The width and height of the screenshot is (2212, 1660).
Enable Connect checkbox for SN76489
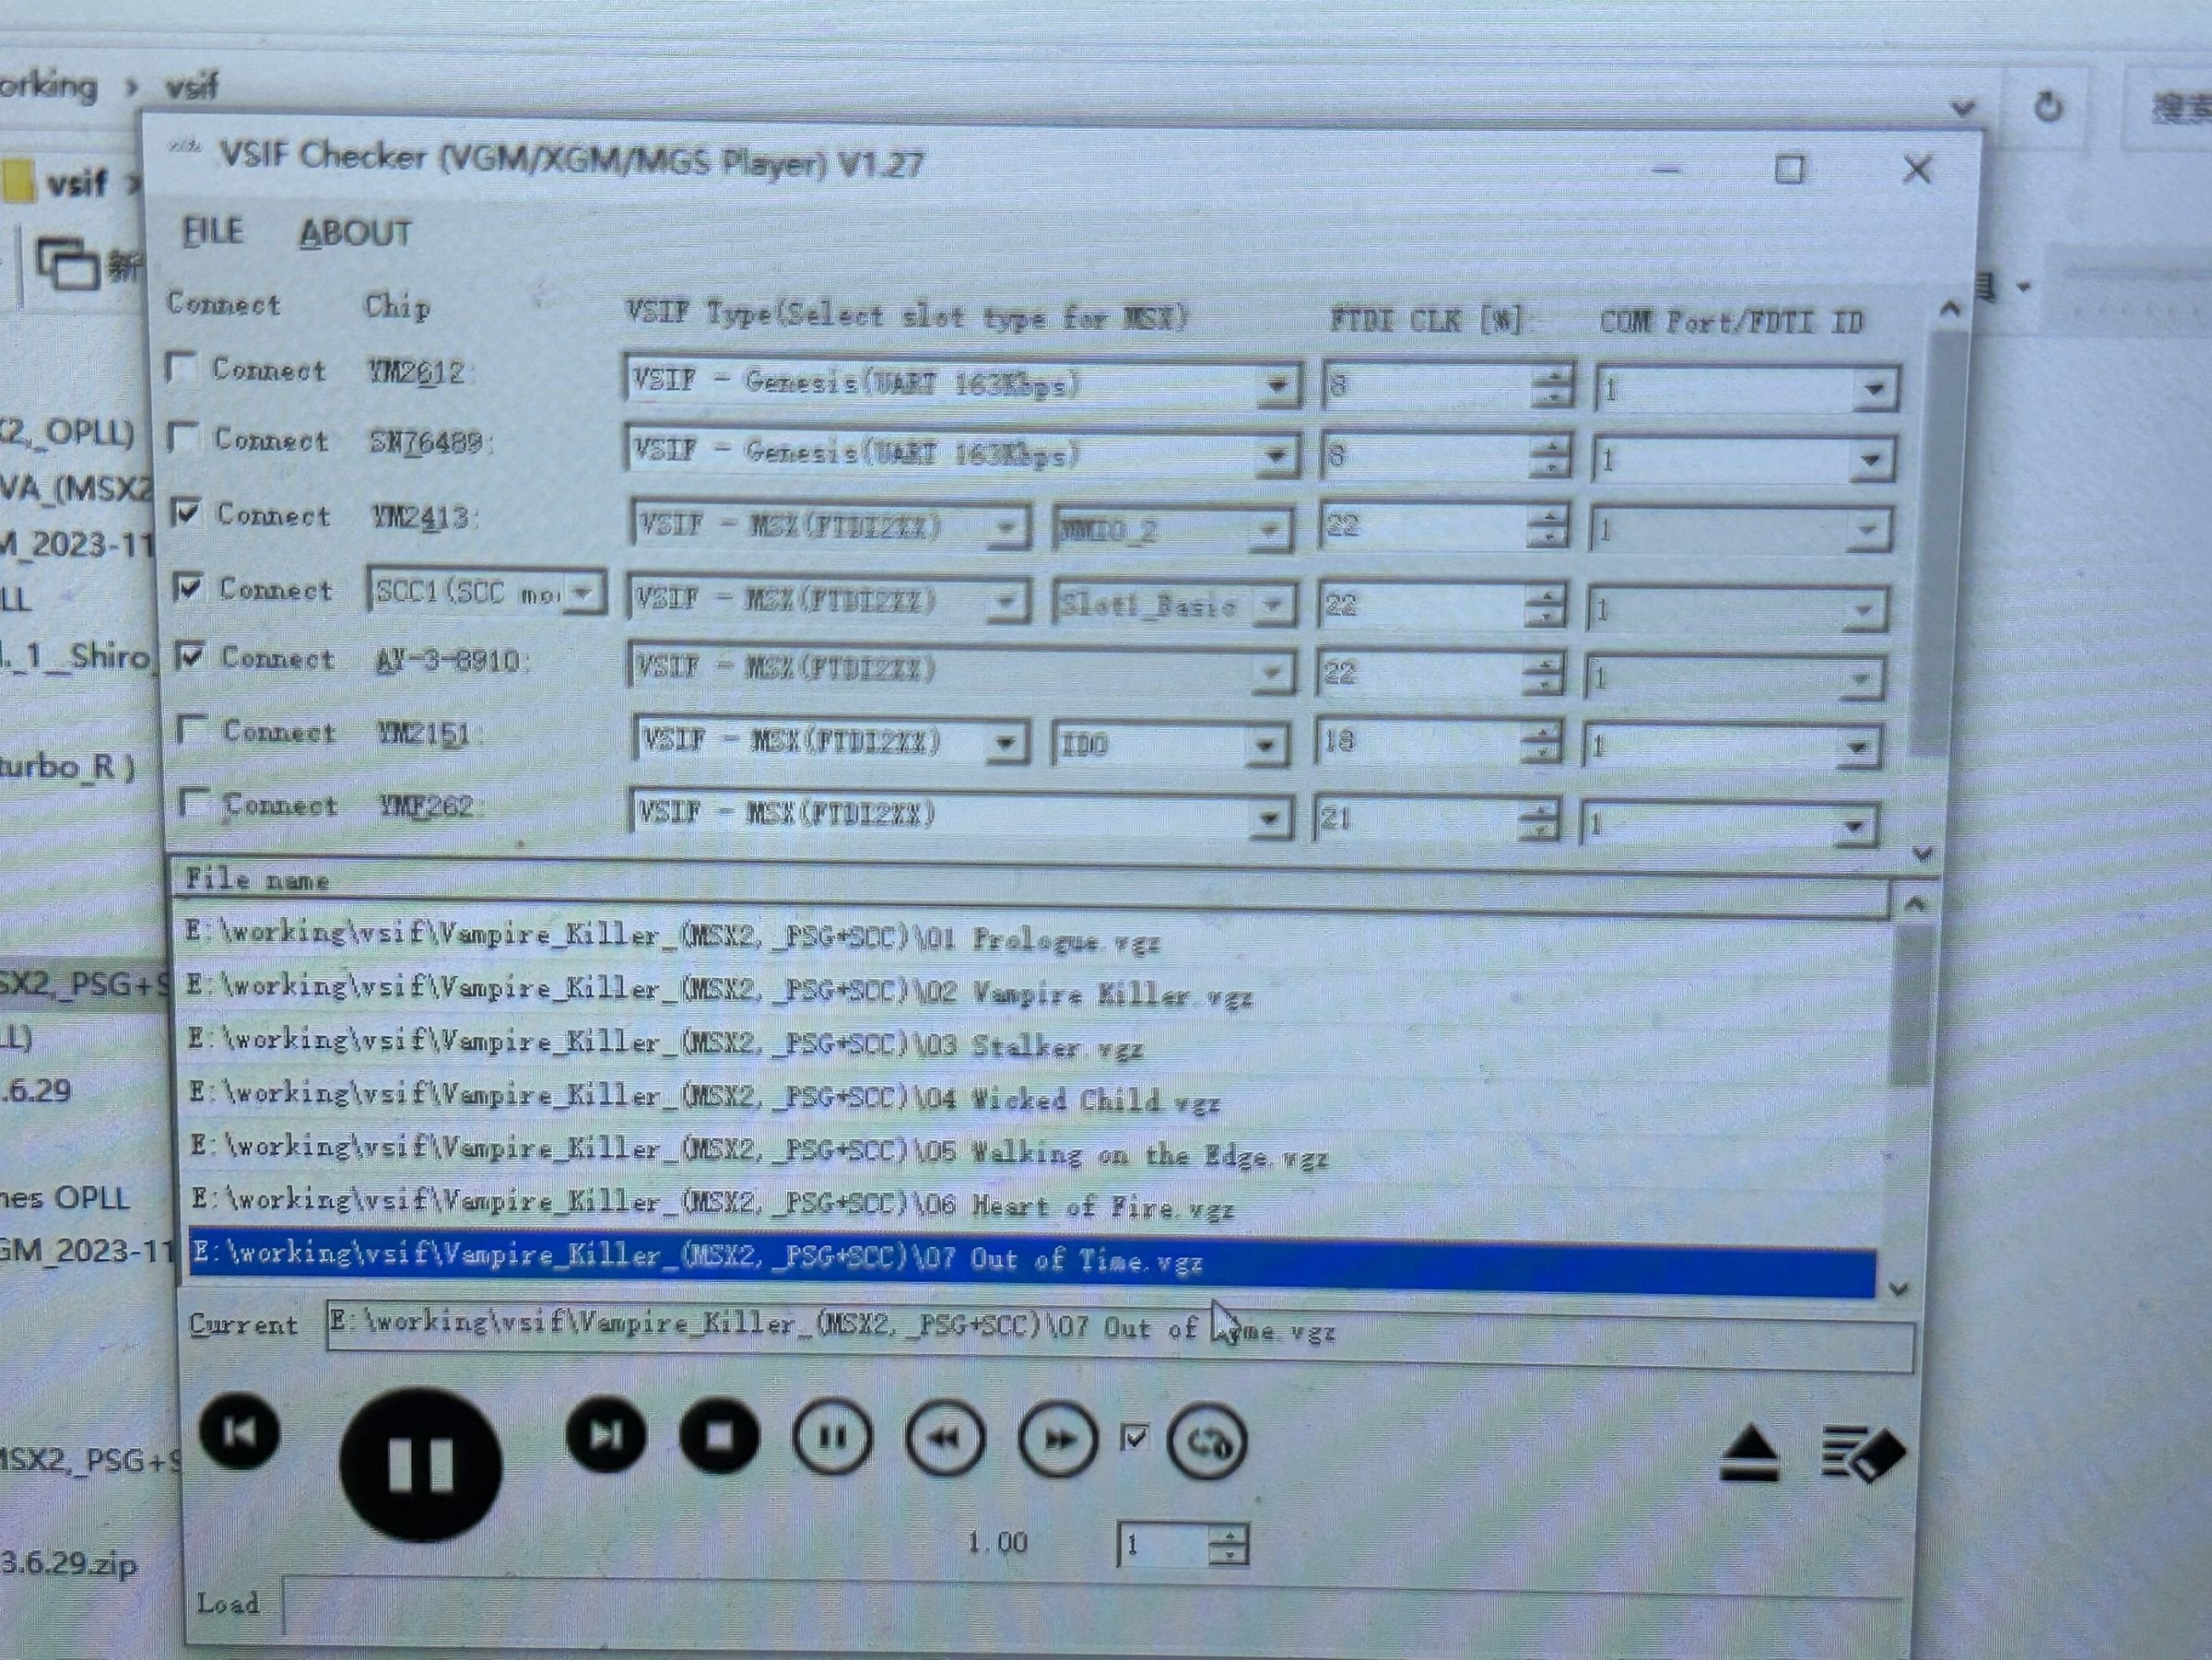(182, 437)
